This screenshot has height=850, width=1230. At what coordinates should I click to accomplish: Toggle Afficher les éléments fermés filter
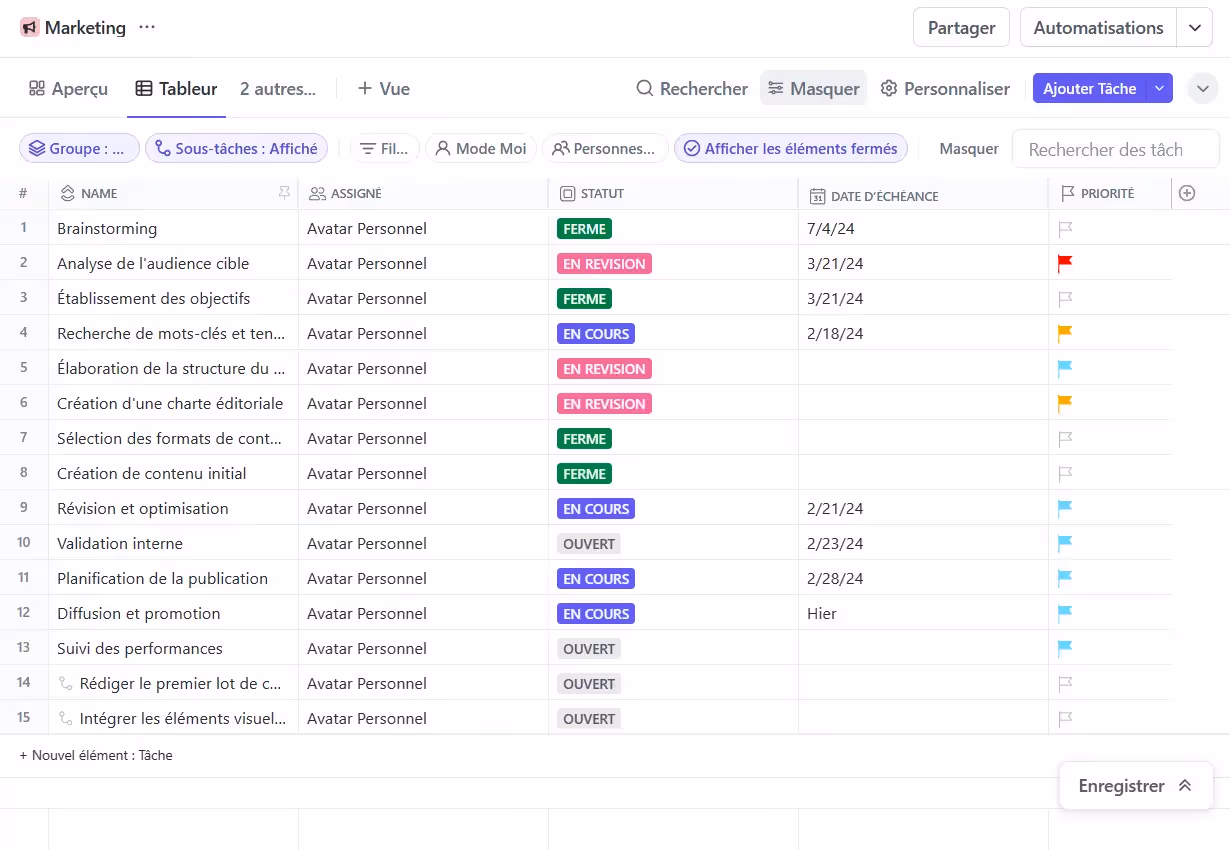(x=791, y=149)
